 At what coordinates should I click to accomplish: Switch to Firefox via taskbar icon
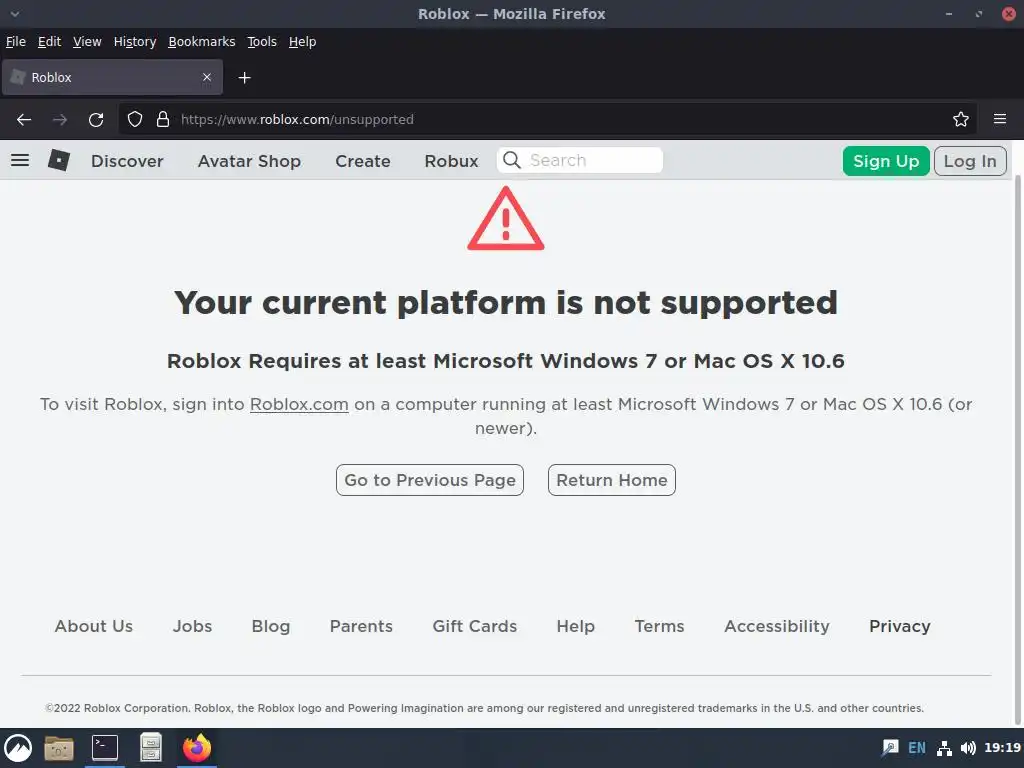(x=197, y=748)
